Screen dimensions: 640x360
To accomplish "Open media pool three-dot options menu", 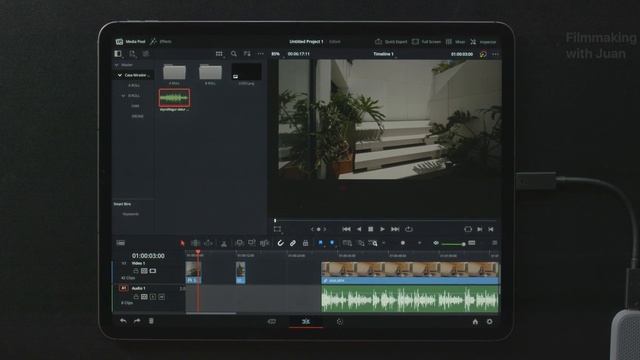I will coord(260,53).
